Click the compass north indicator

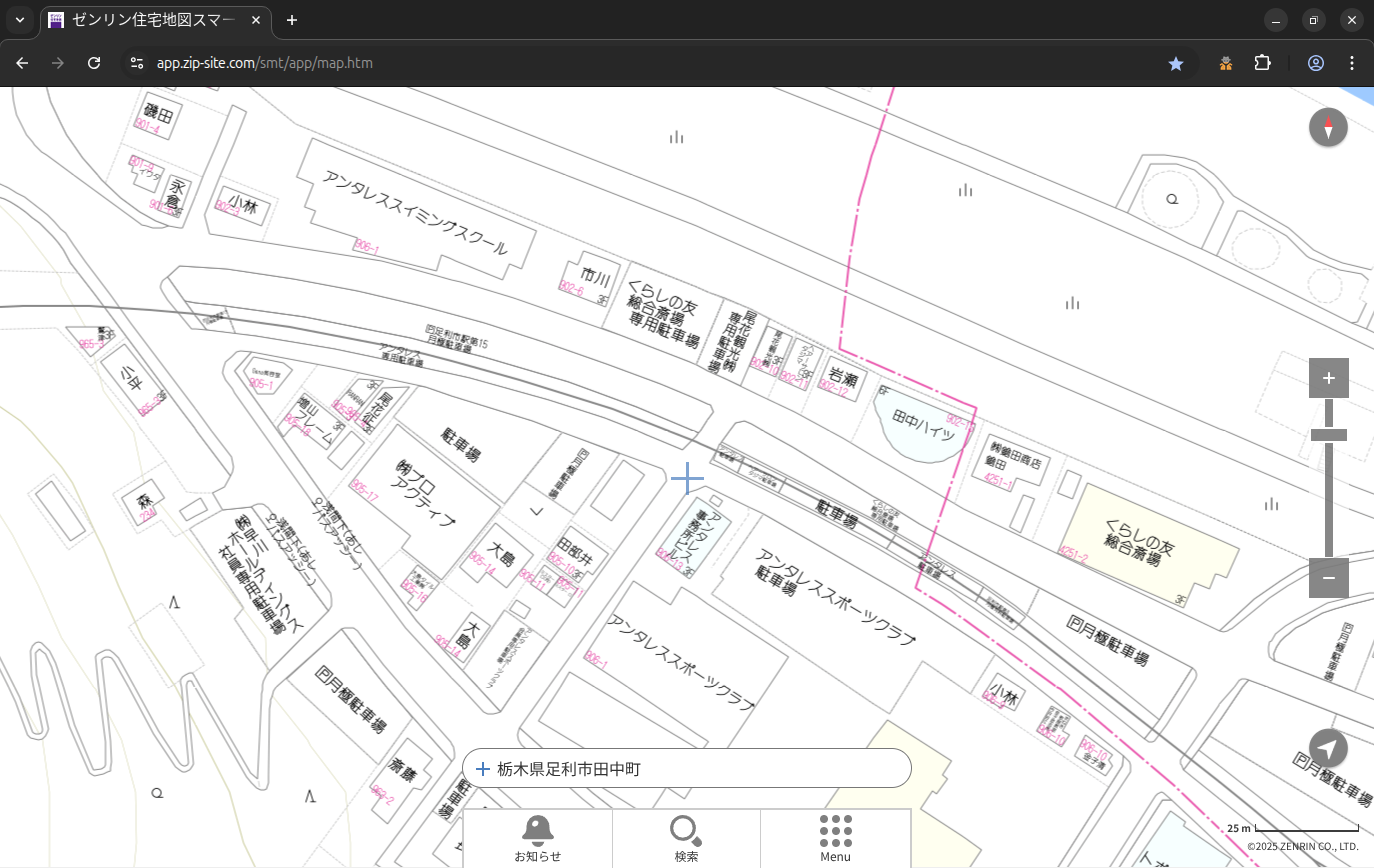point(1328,128)
